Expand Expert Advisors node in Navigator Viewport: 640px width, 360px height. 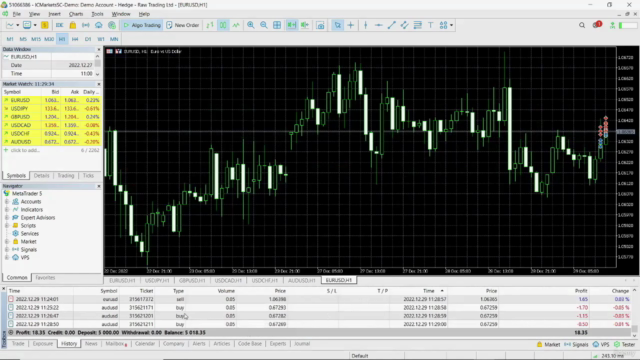click(7, 218)
